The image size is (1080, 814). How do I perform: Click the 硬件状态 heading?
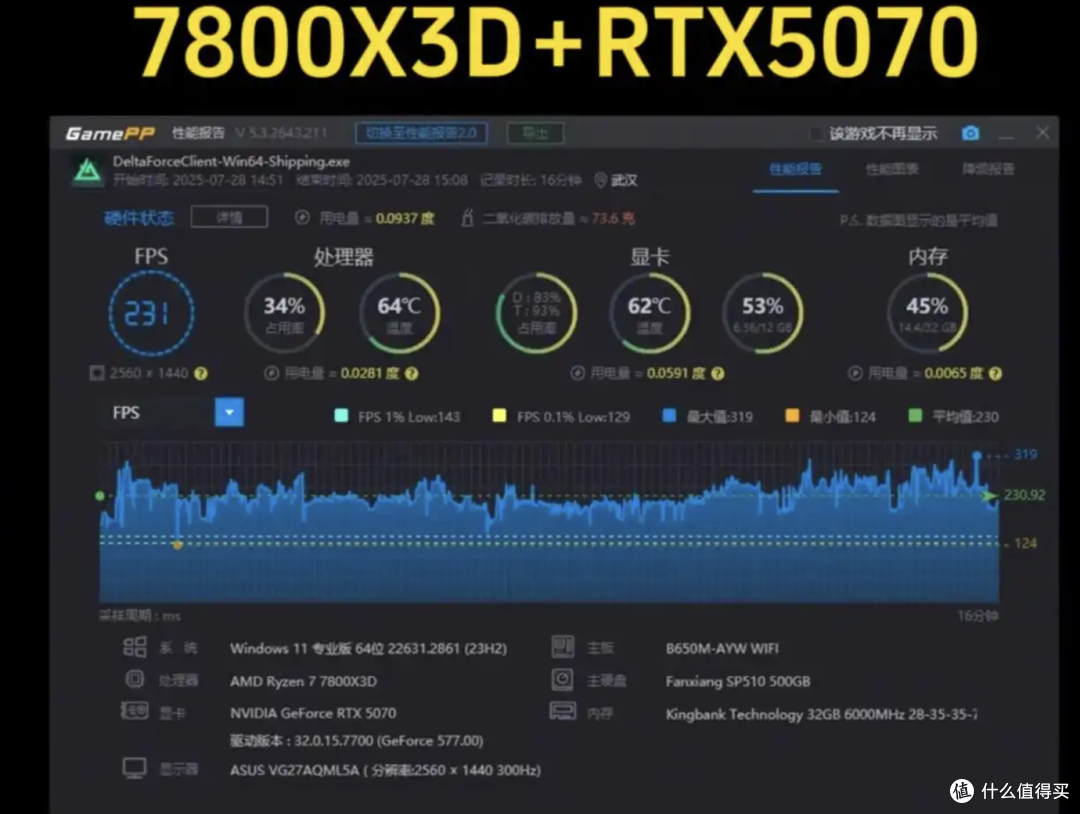pos(139,218)
